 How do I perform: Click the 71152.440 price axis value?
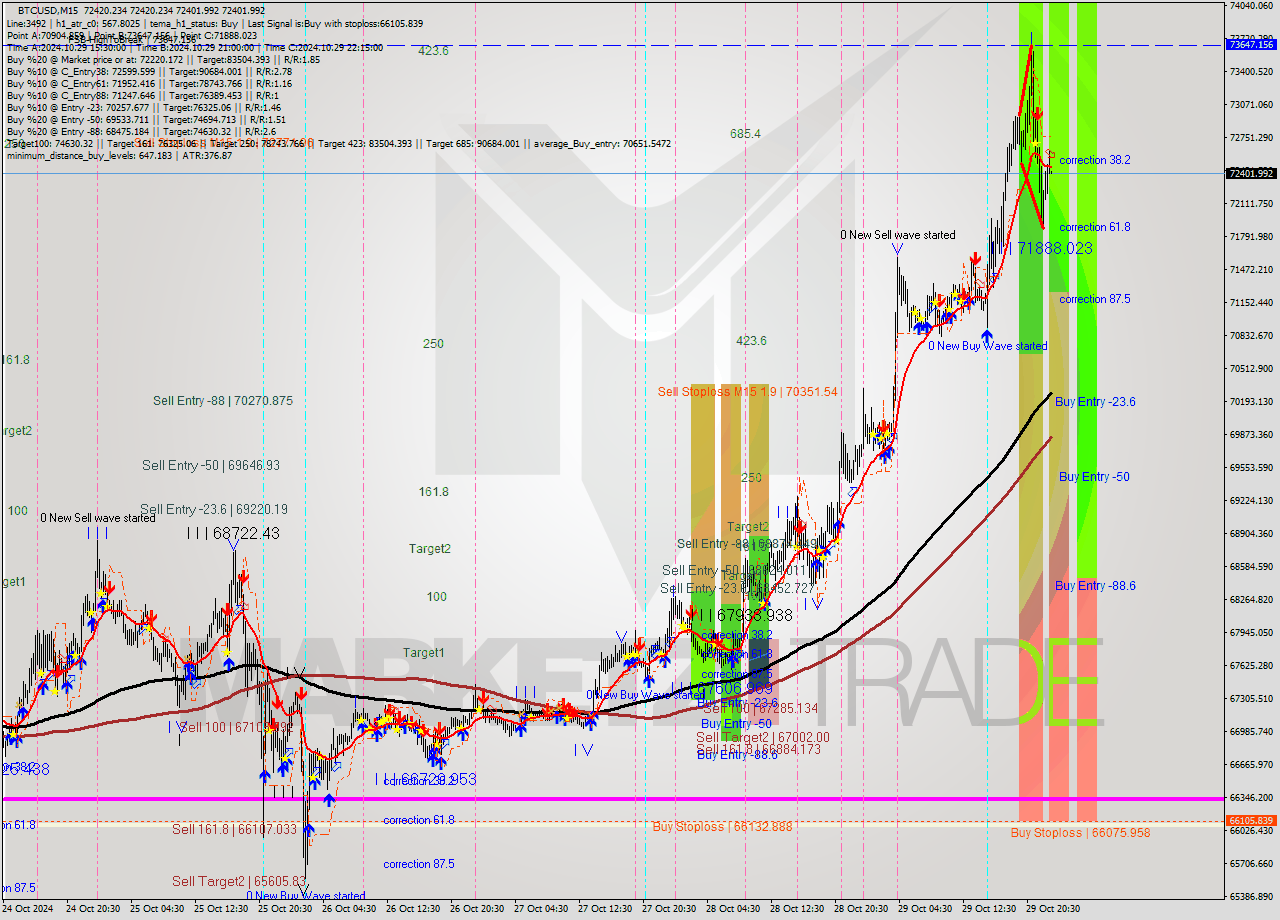coord(1251,302)
